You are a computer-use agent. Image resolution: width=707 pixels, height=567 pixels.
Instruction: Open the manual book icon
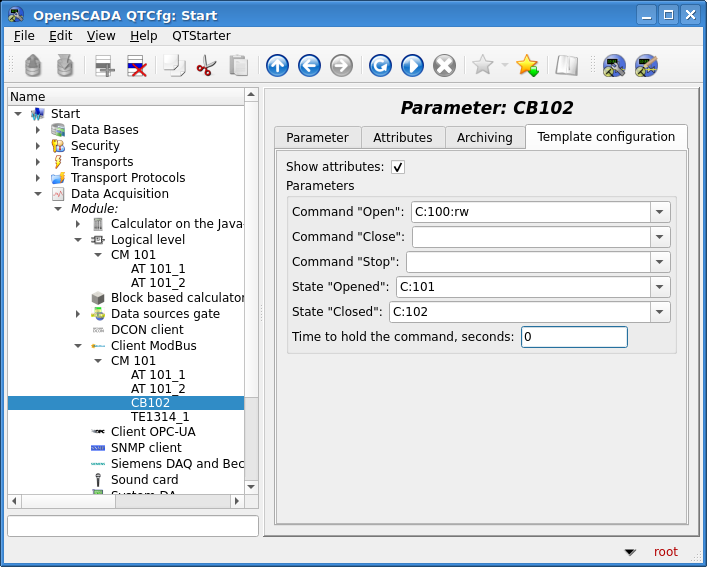pyautogui.click(x=567, y=66)
